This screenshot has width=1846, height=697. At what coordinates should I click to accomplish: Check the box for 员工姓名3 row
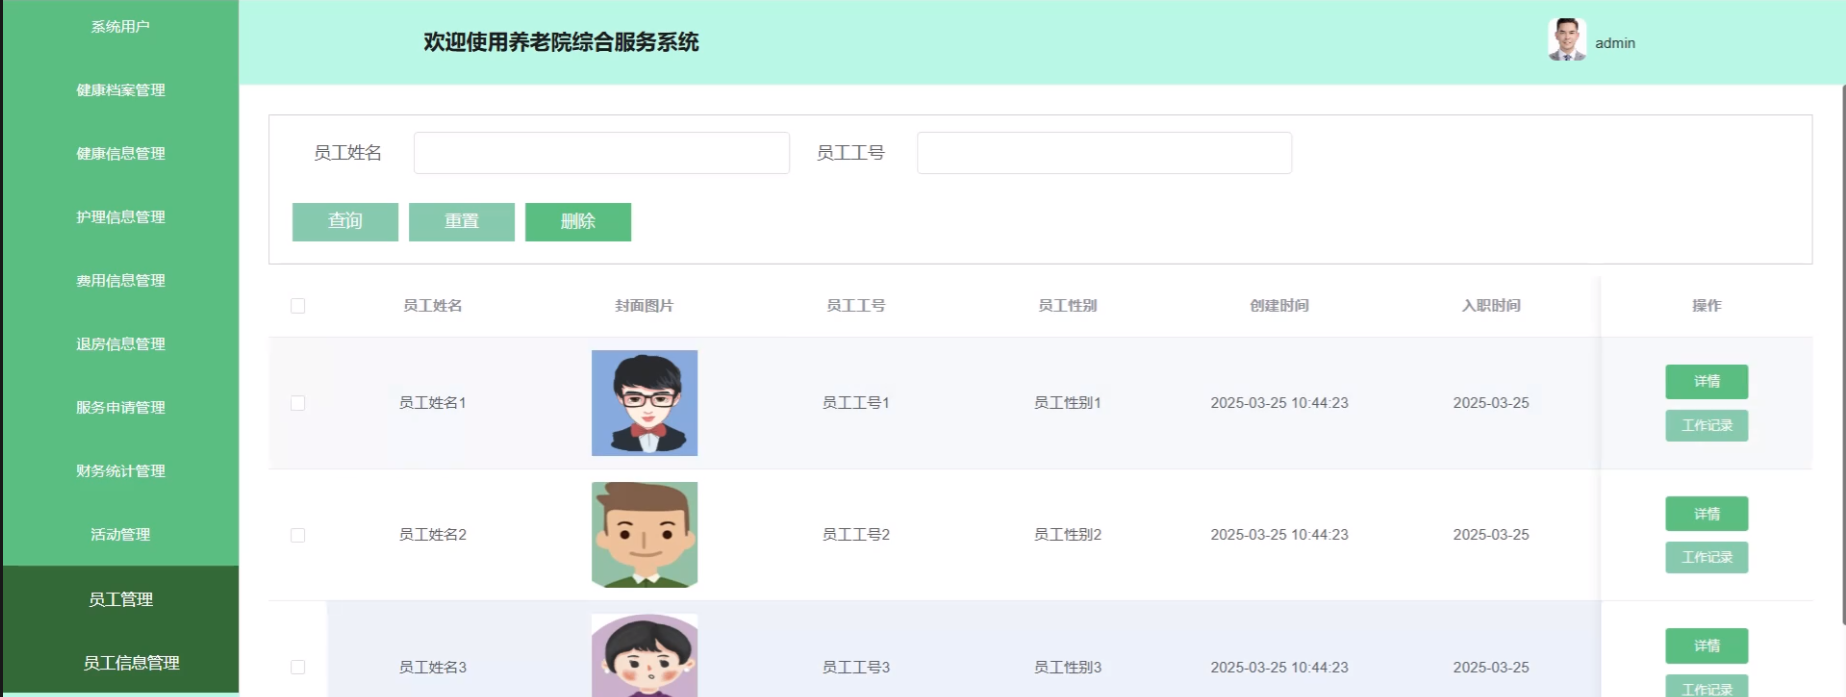coord(298,667)
